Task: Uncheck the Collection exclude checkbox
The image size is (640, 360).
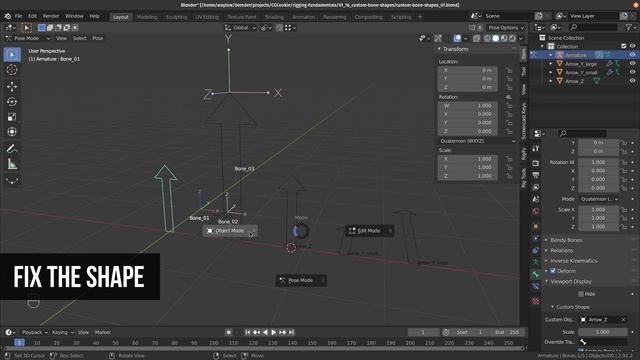Action: tap(623, 47)
